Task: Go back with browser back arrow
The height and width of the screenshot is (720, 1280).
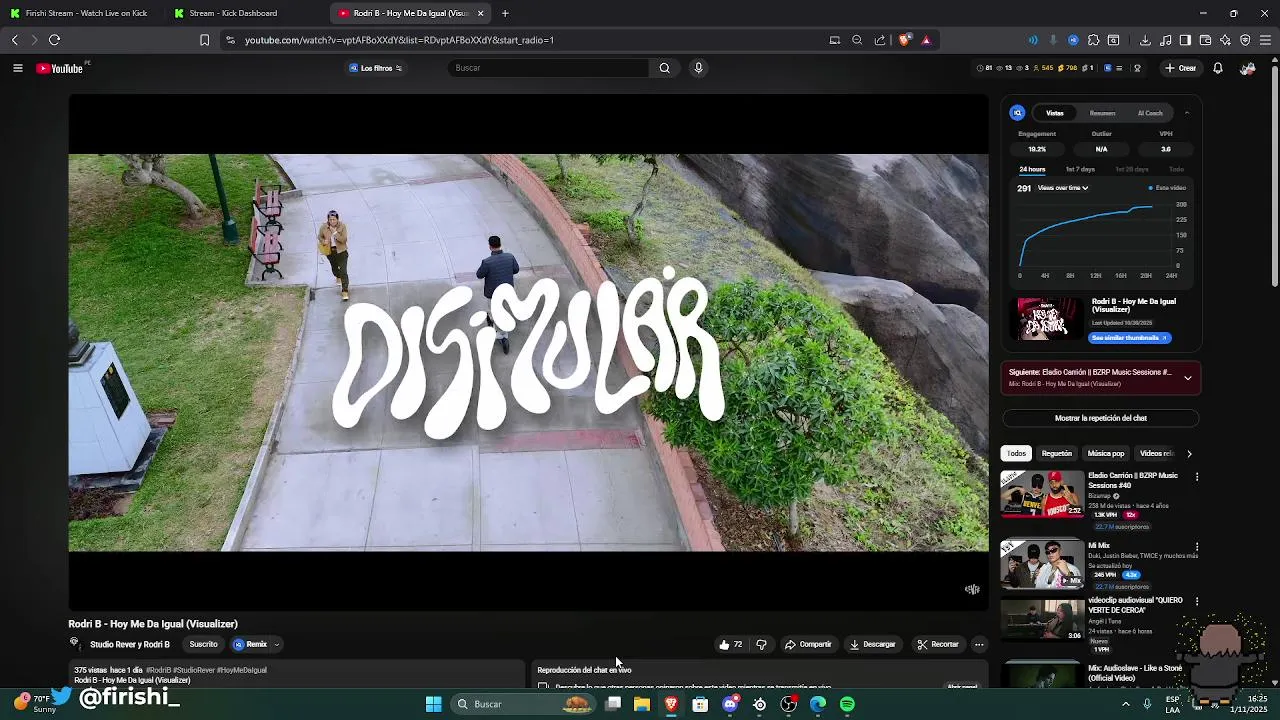Action: point(14,40)
